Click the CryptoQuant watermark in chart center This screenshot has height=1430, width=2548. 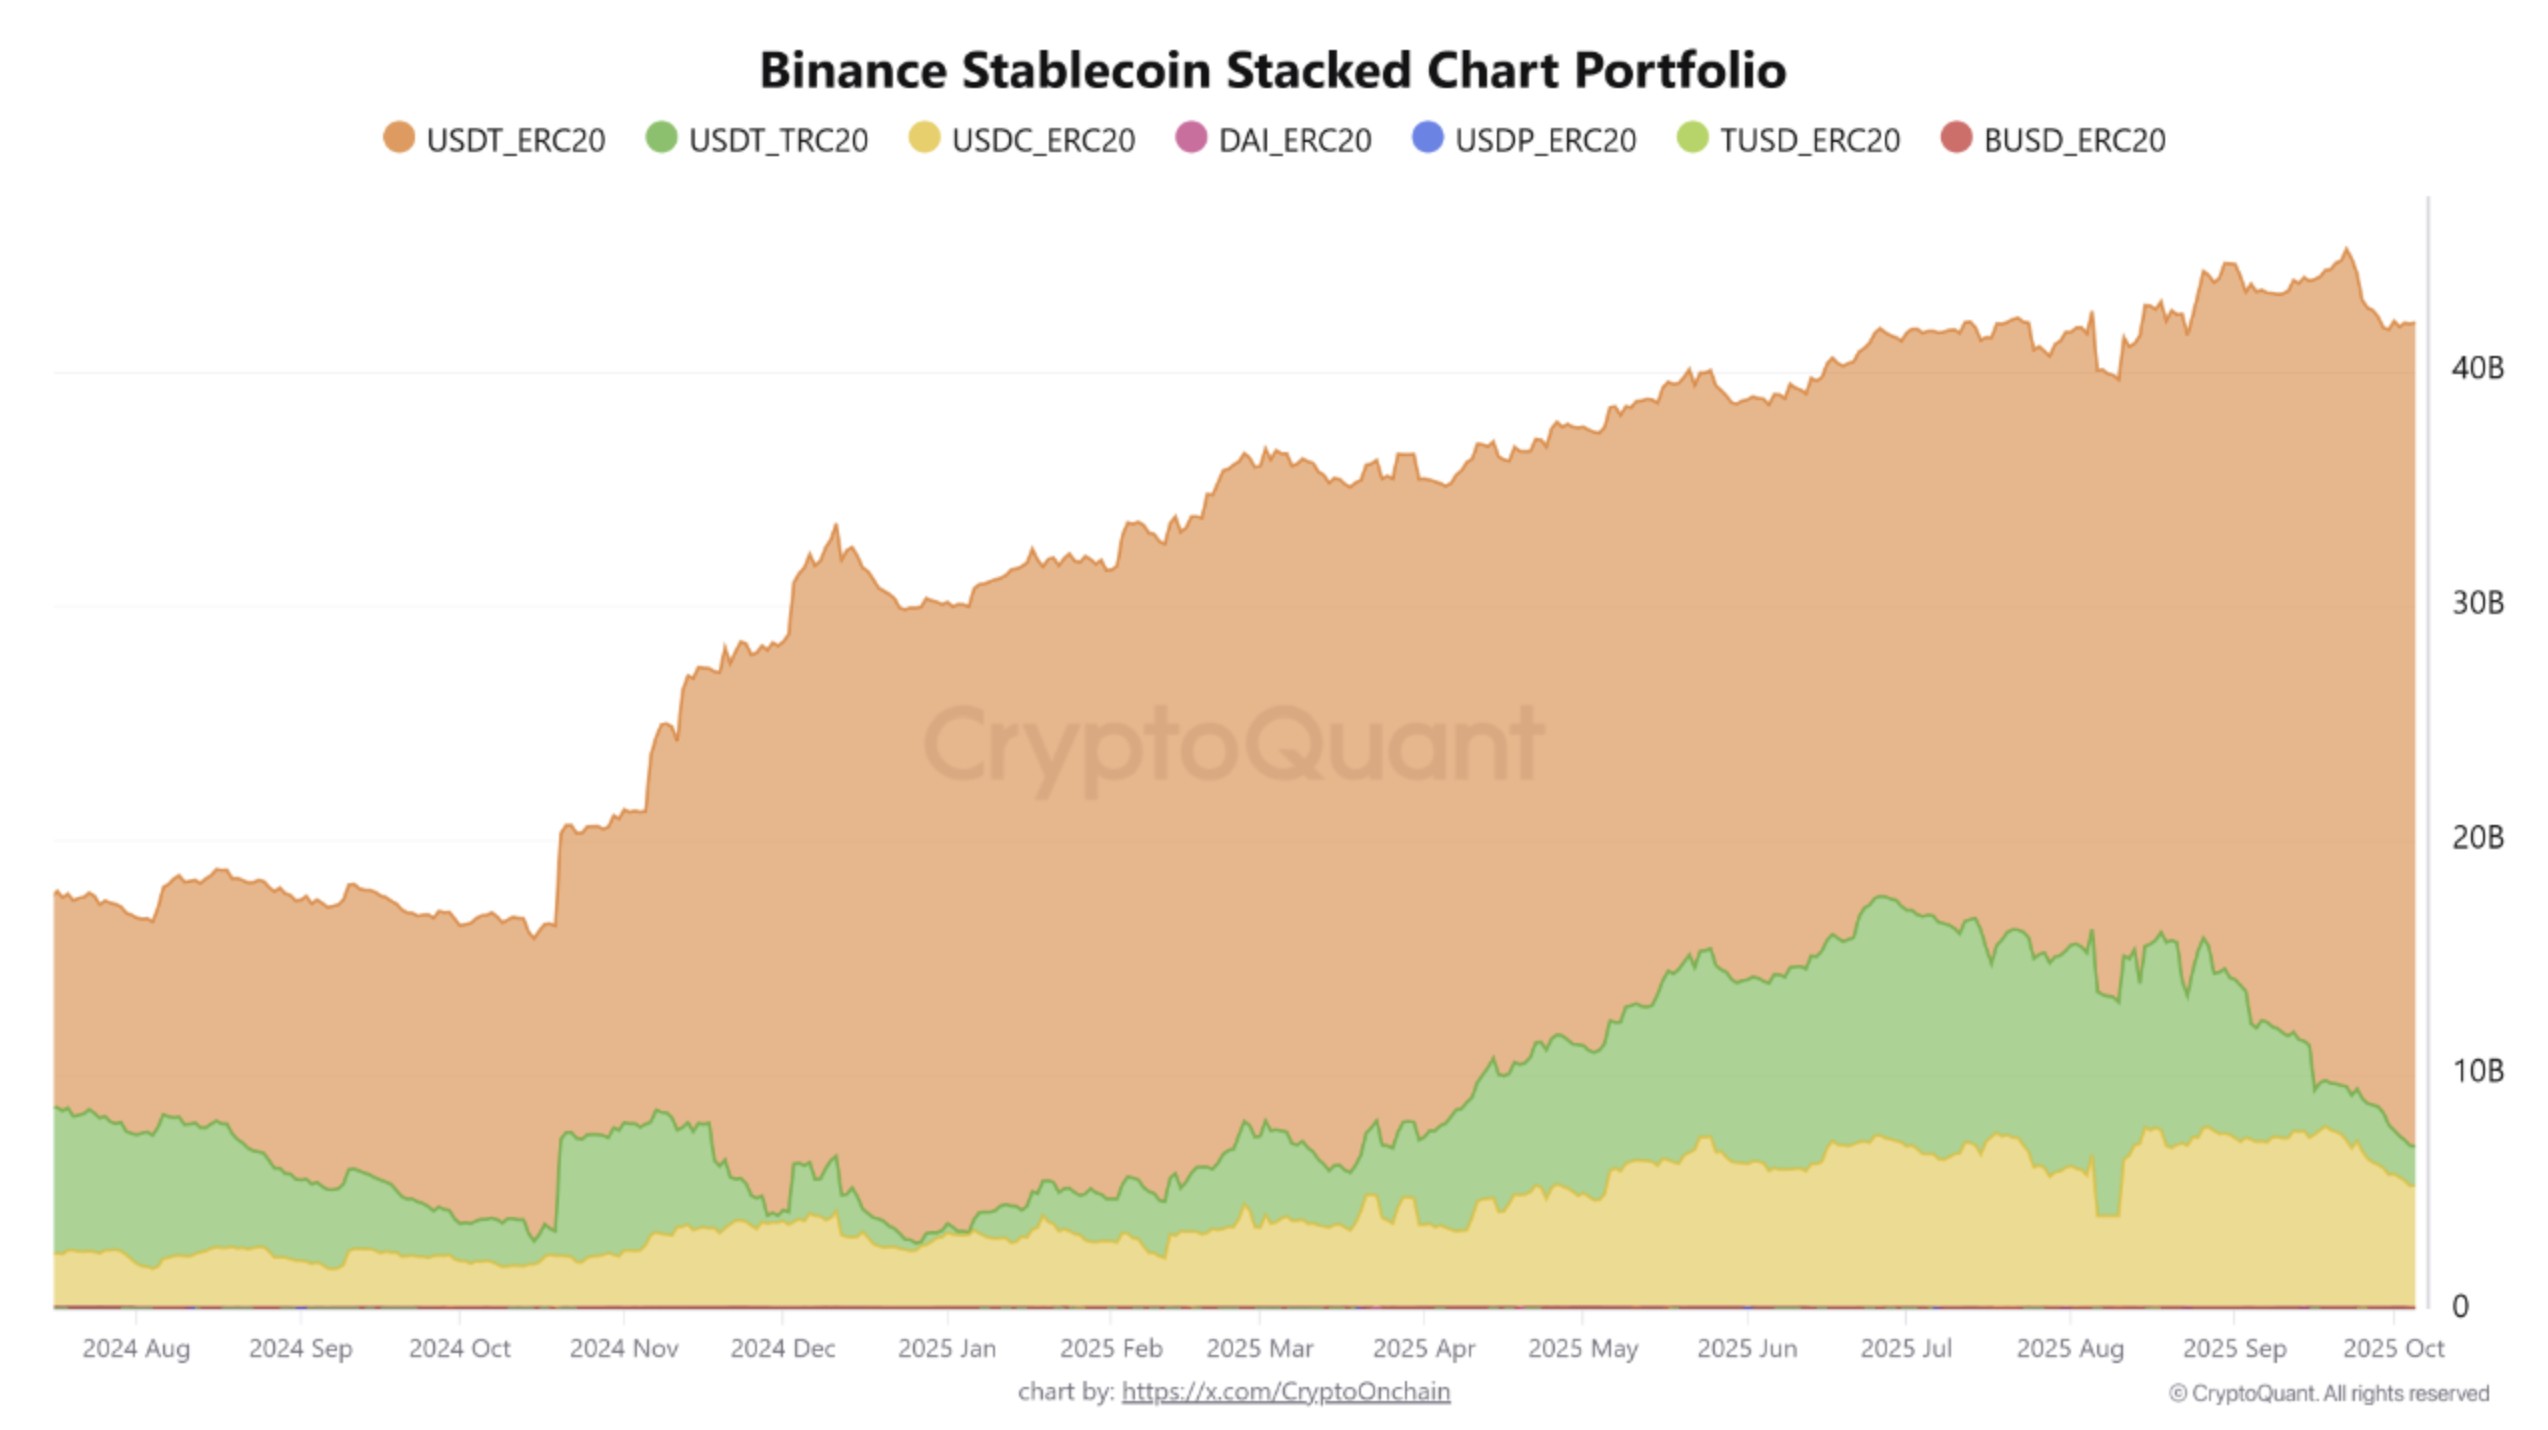click(1233, 745)
